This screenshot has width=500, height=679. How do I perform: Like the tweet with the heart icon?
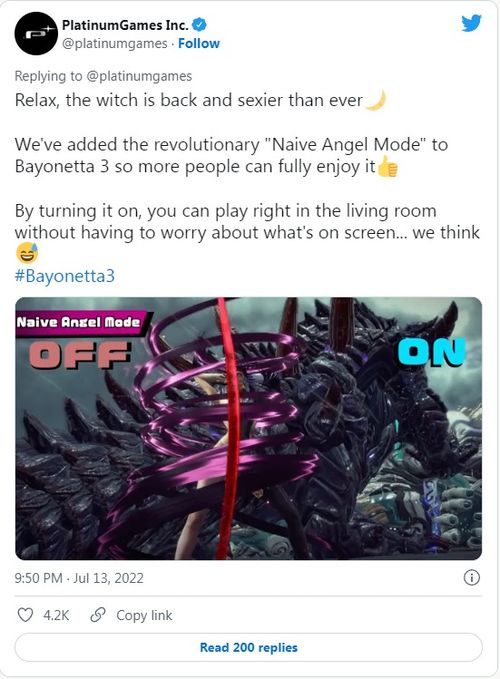pos(25,615)
